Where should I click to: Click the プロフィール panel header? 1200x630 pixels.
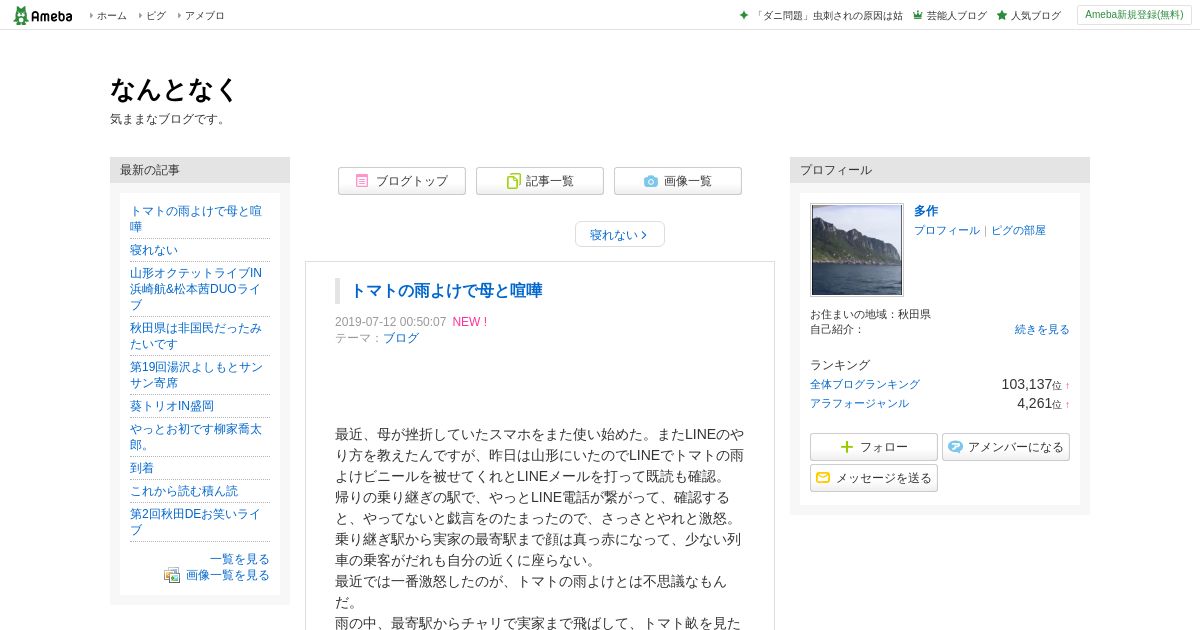tap(940, 170)
